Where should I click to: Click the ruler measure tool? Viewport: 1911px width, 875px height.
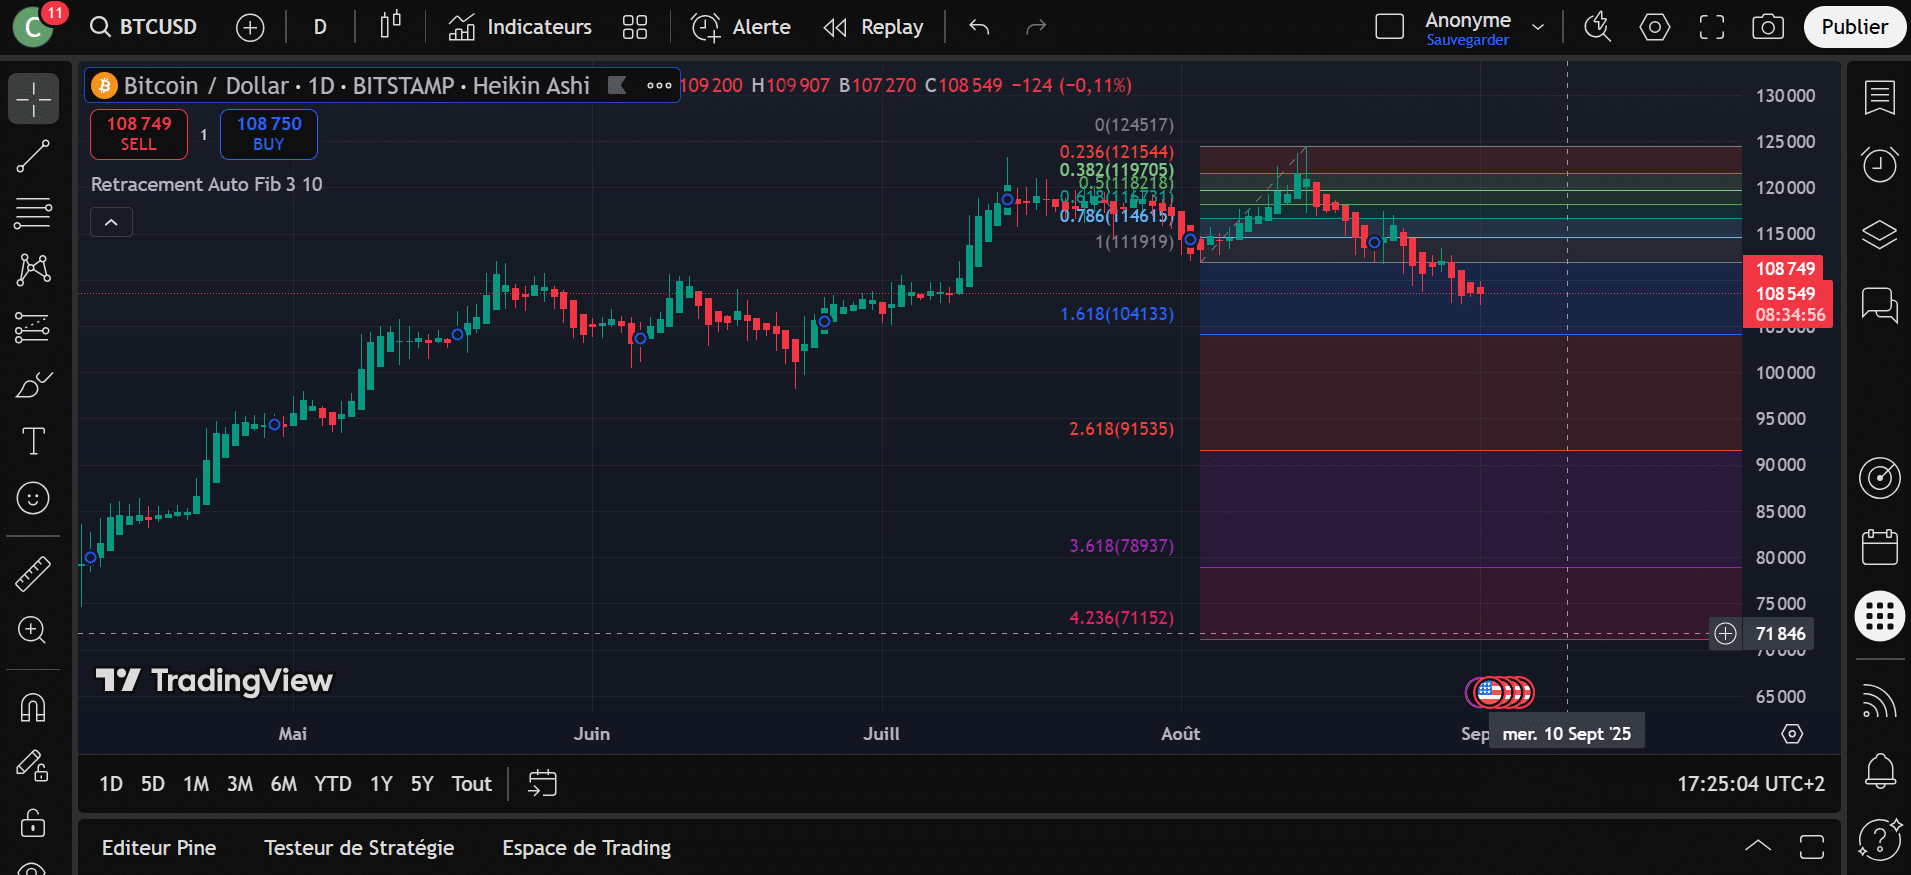(x=33, y=573)
